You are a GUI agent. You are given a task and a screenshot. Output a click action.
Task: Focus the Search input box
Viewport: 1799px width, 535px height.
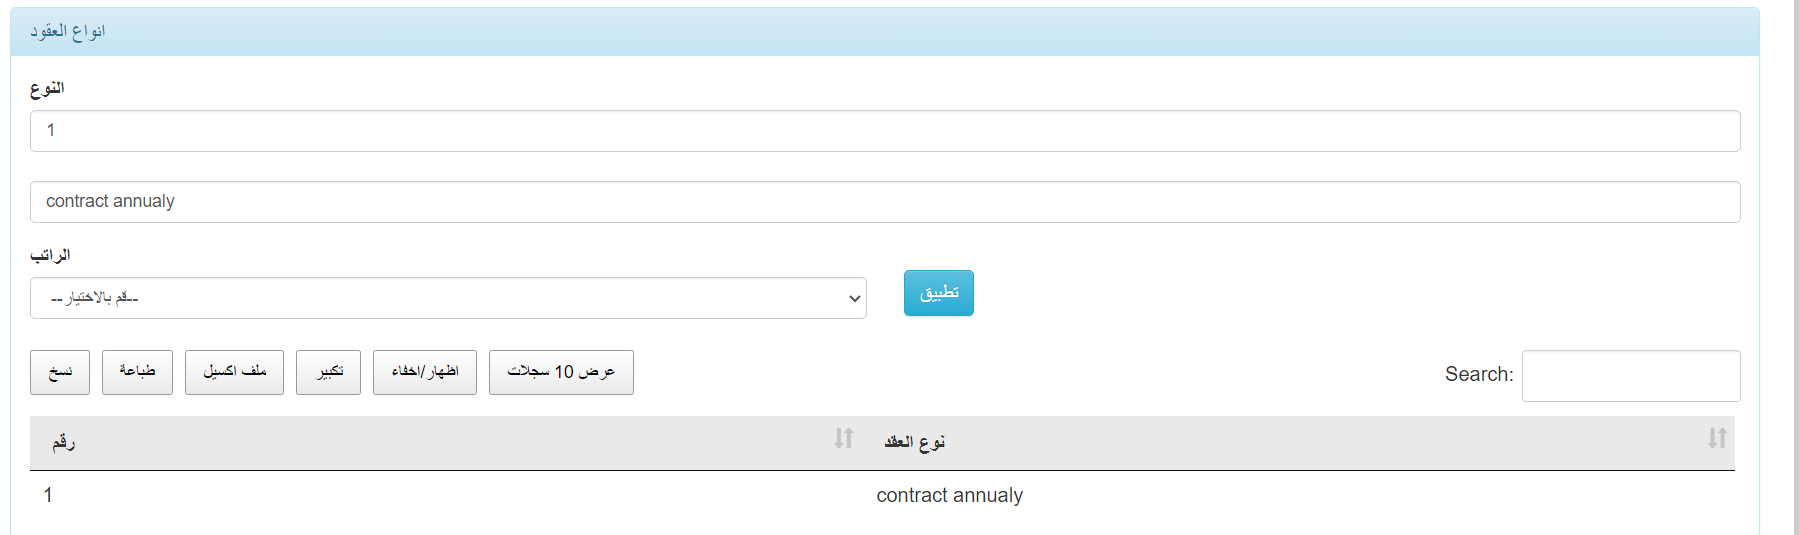pos(1630,376)
